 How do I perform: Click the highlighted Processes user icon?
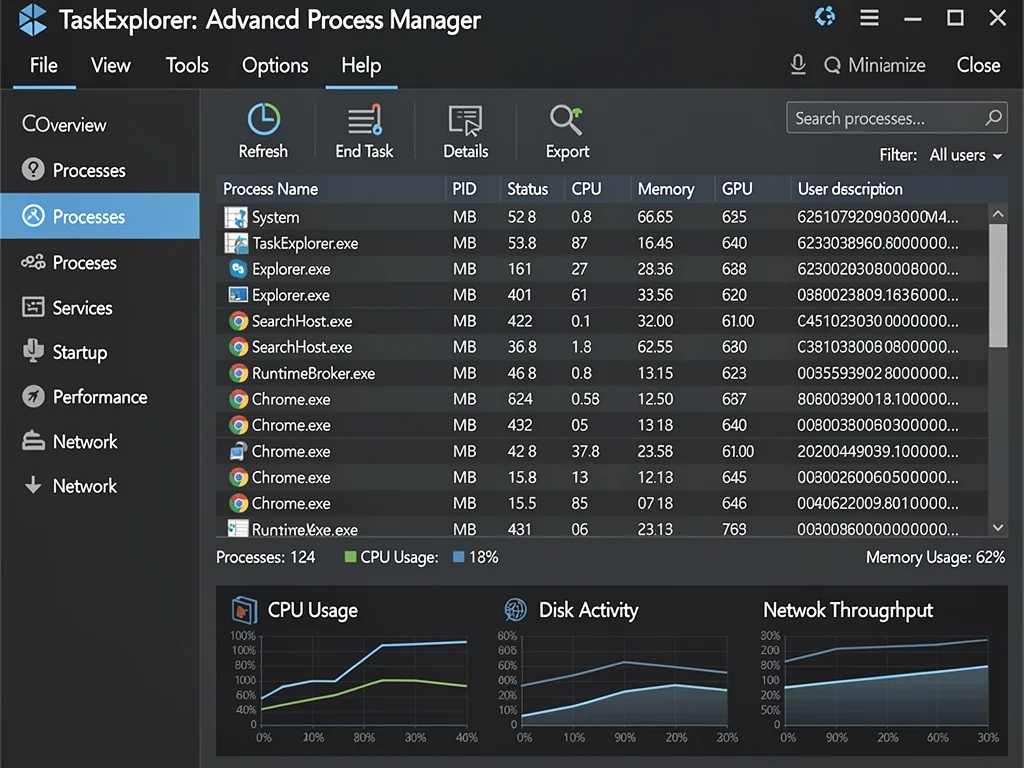click(x=33, y=216)
